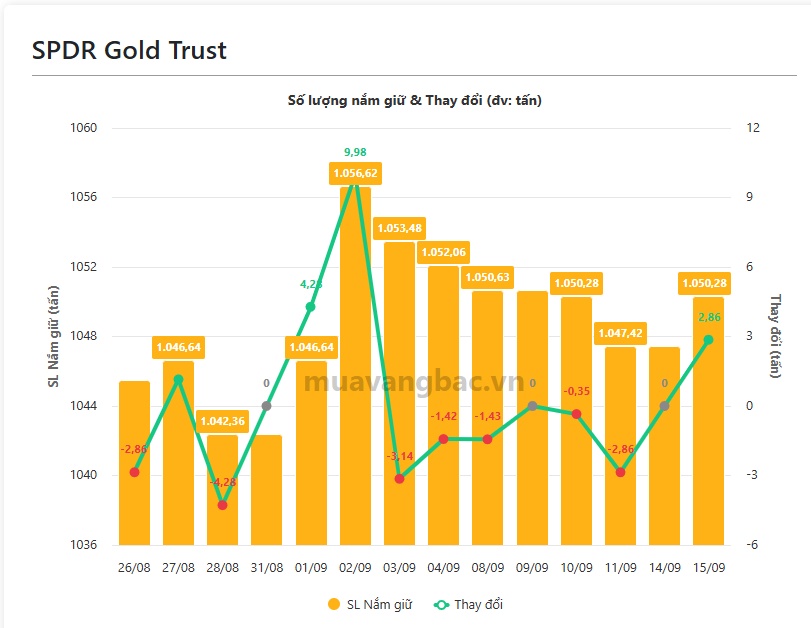Click the red -3,14 point on 03/09

(399, 479)
